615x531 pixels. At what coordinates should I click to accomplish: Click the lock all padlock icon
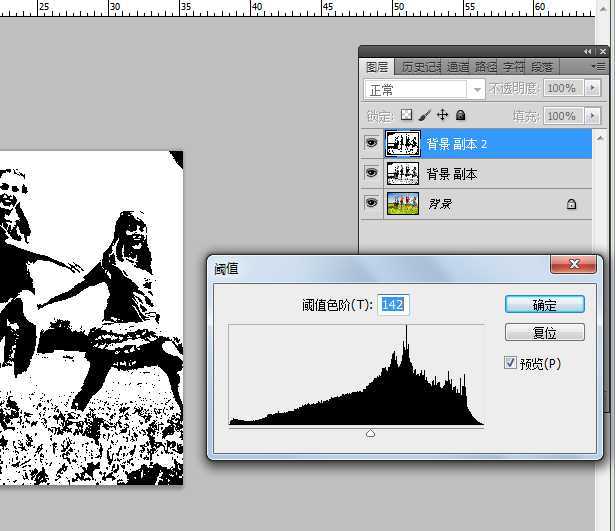(x=460, y=116)
